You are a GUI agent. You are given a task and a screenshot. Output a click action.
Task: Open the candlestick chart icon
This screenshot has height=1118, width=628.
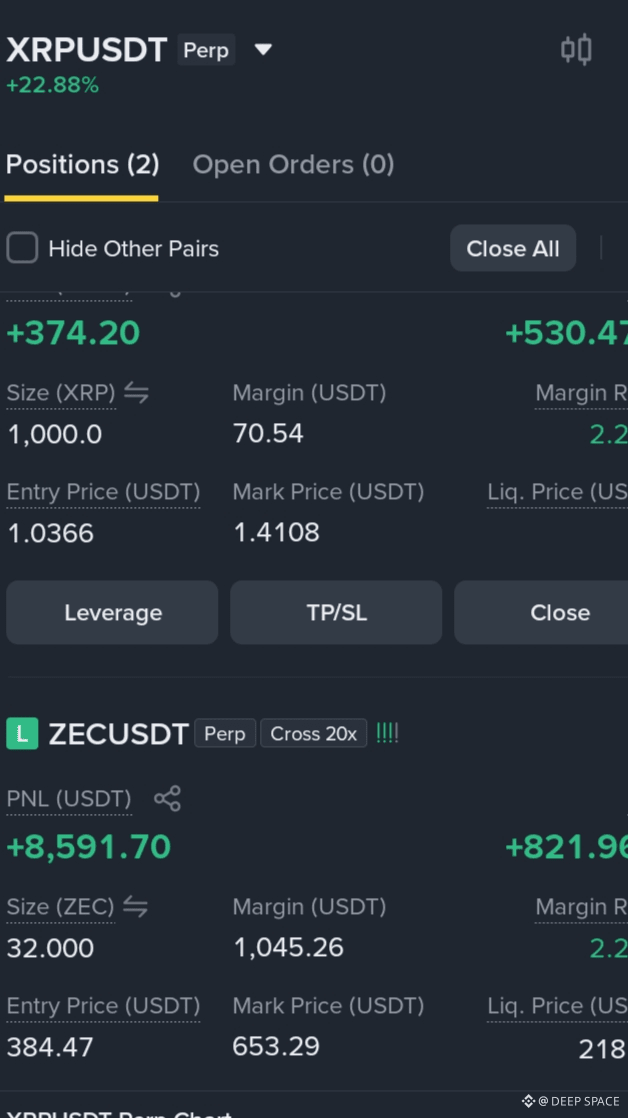click(576, 50)
